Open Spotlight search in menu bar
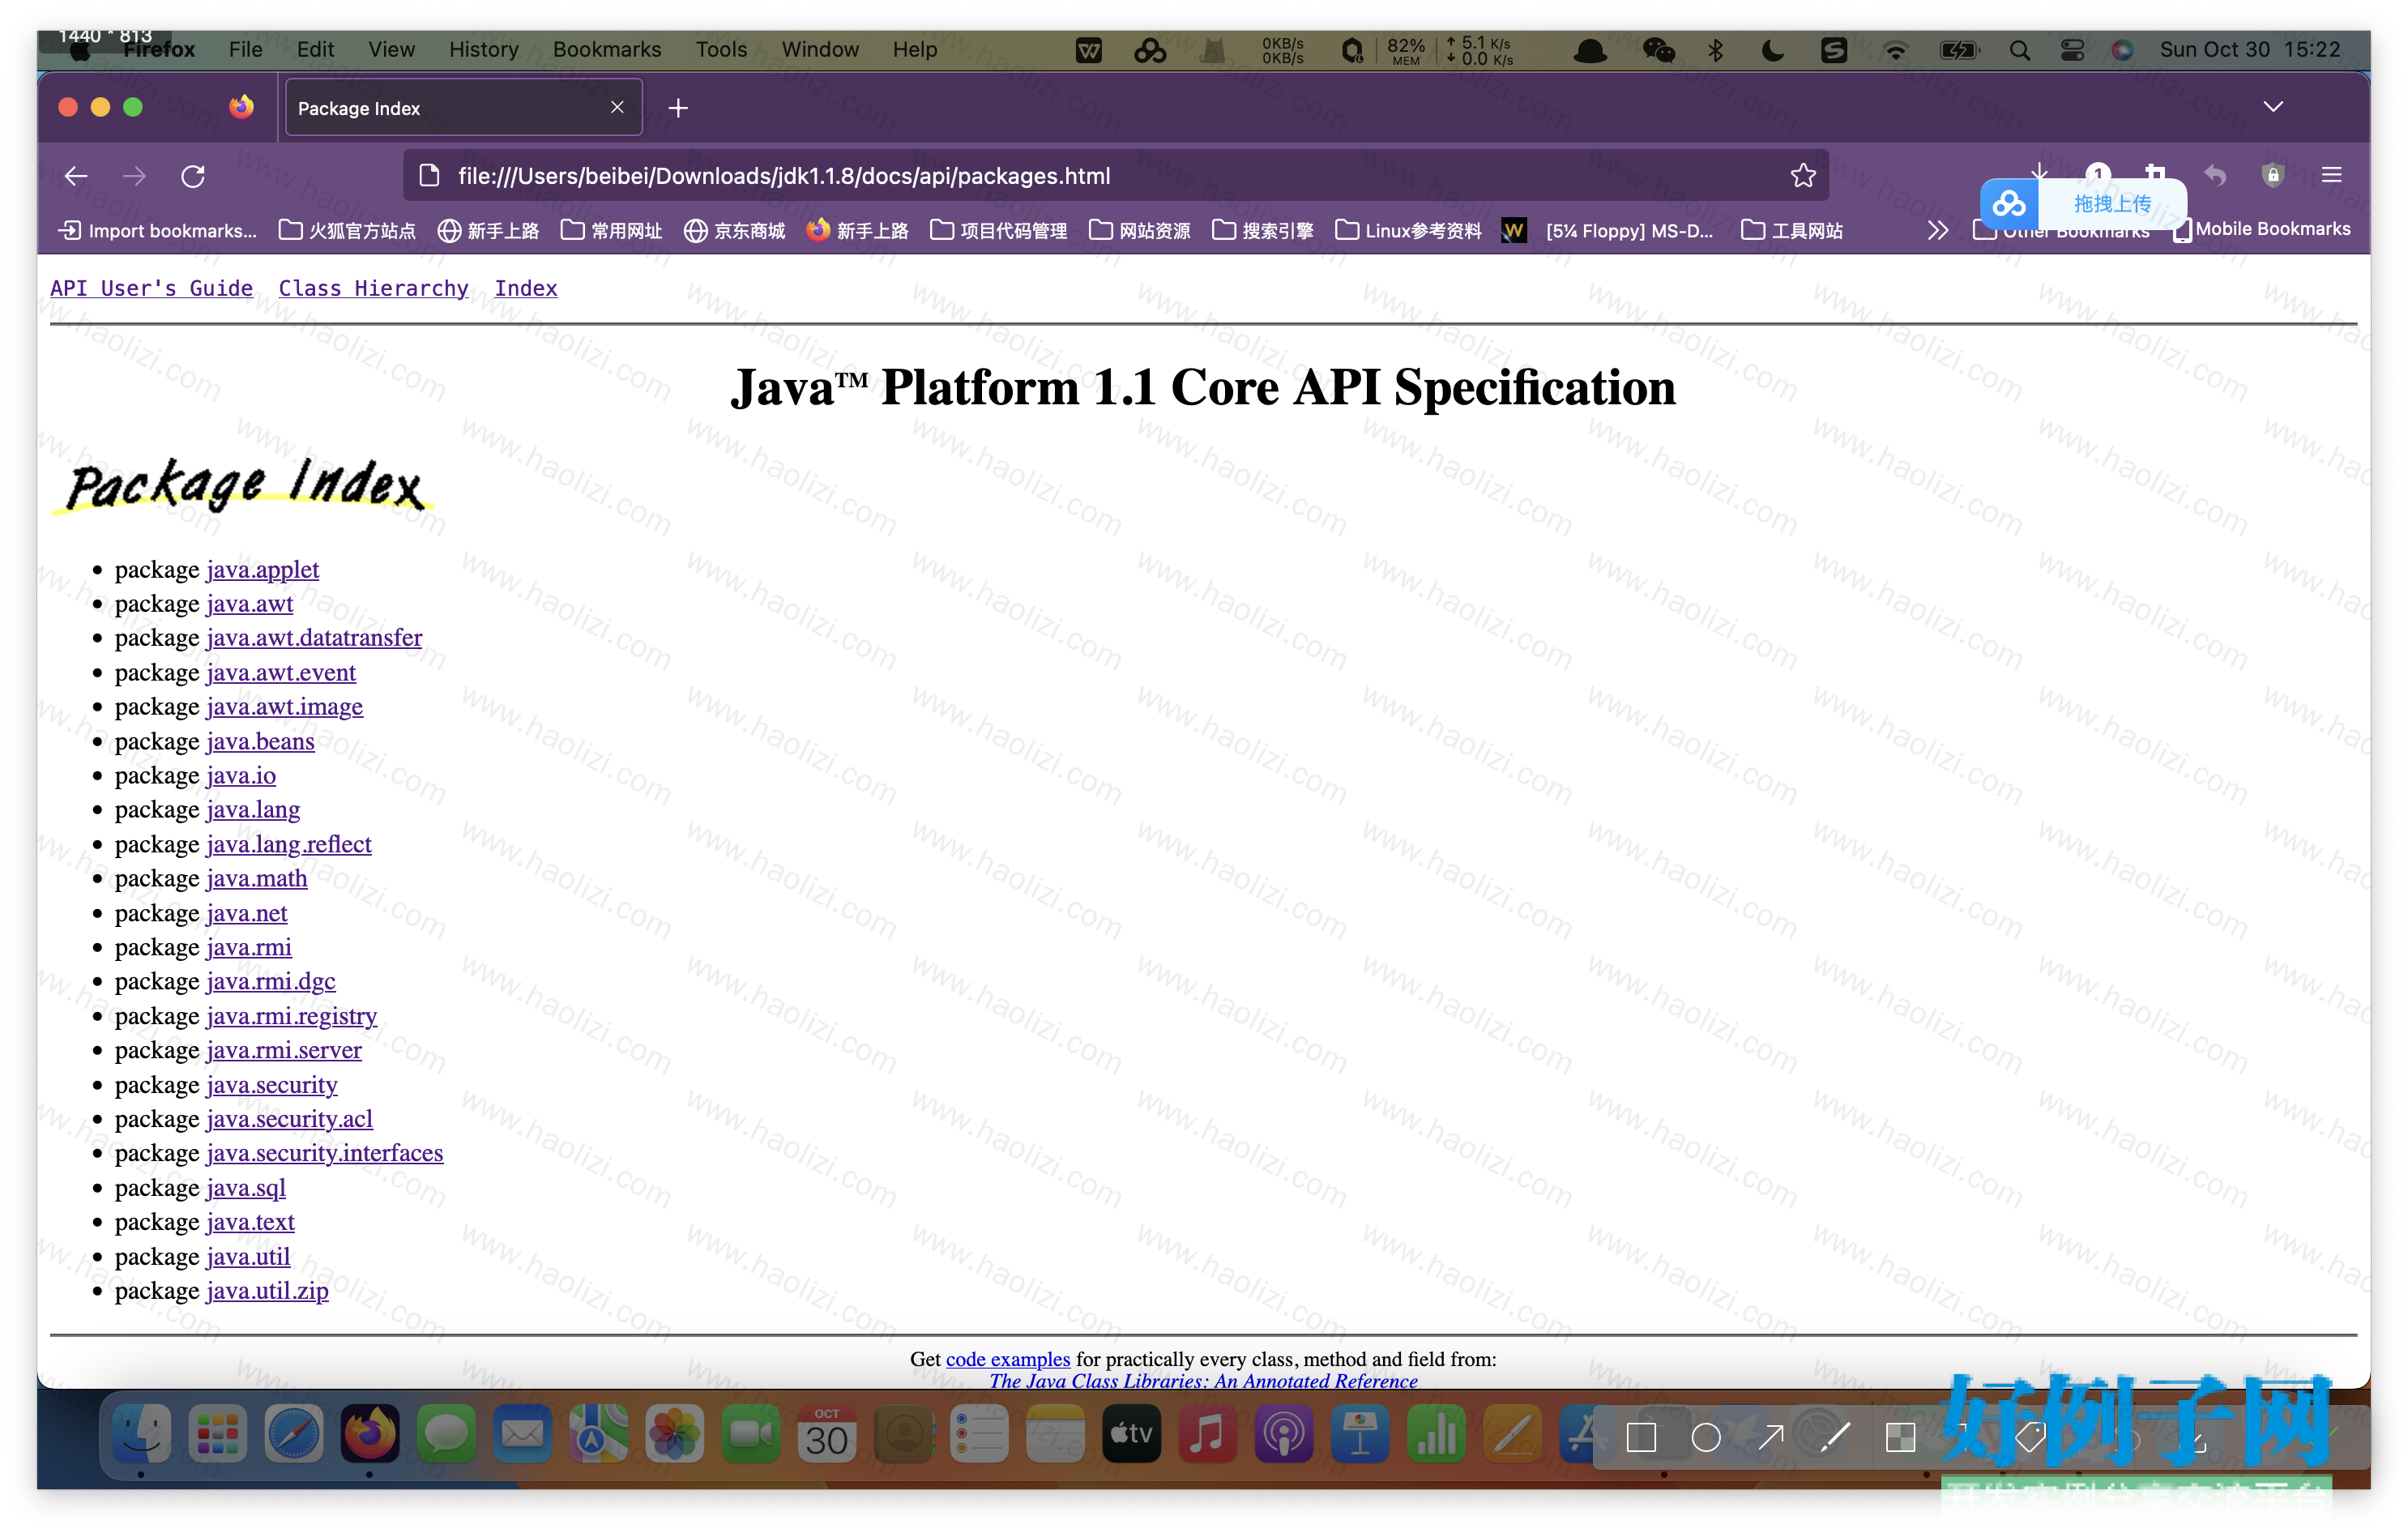 click(2019, 50)
